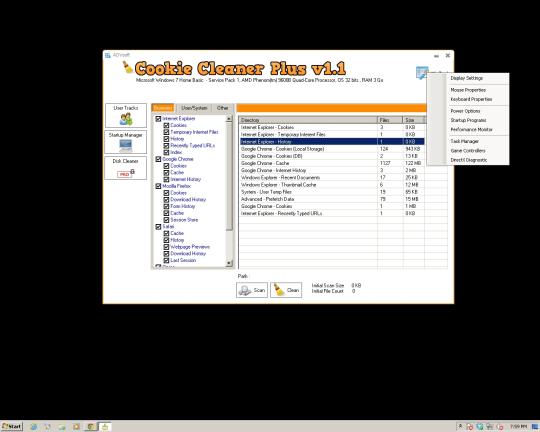Choose Task Manager from the menu
Image resolution: width=540 pixels, height=432 pixels.
(465, 141)
